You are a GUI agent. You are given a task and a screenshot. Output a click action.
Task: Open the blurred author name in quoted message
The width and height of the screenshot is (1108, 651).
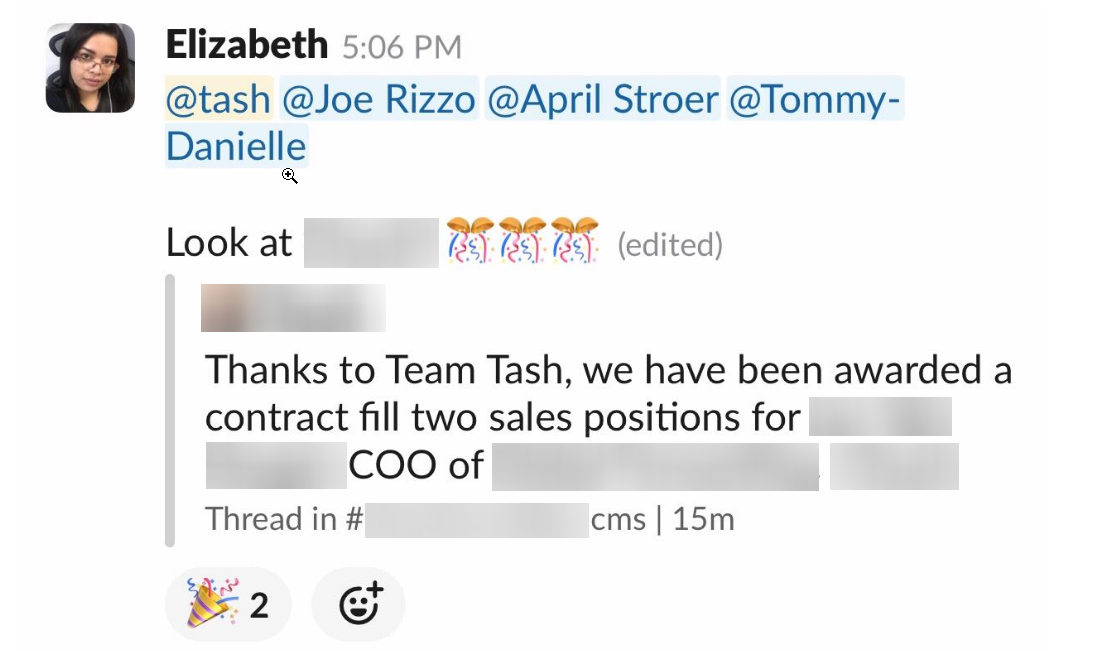point(293,308)
